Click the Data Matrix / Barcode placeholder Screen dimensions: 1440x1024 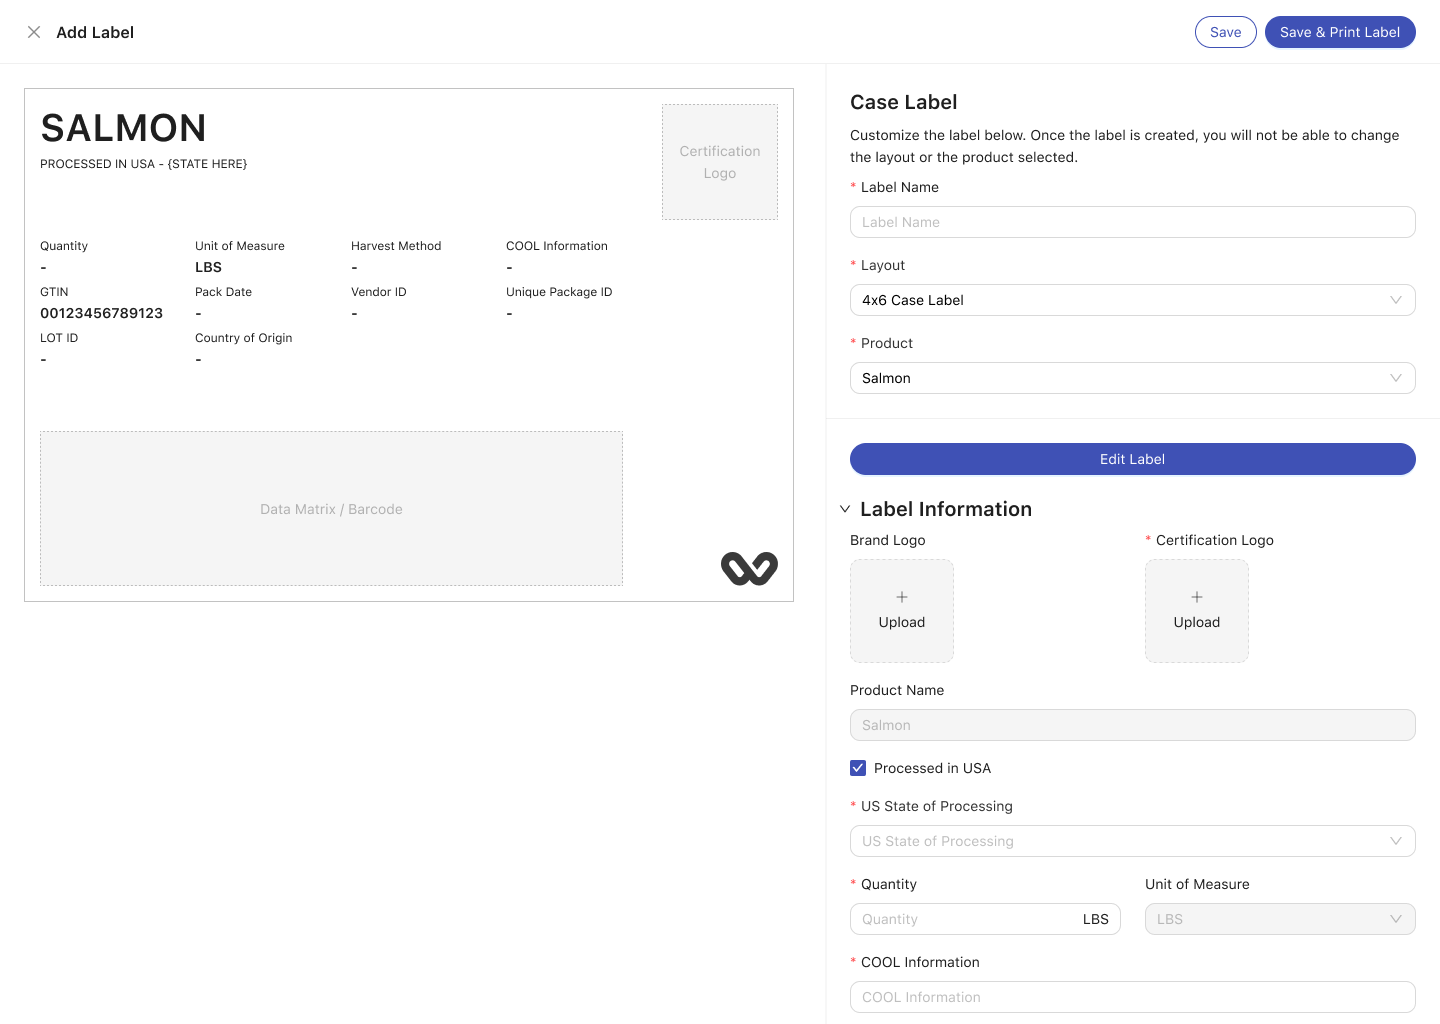coord(331,509)
